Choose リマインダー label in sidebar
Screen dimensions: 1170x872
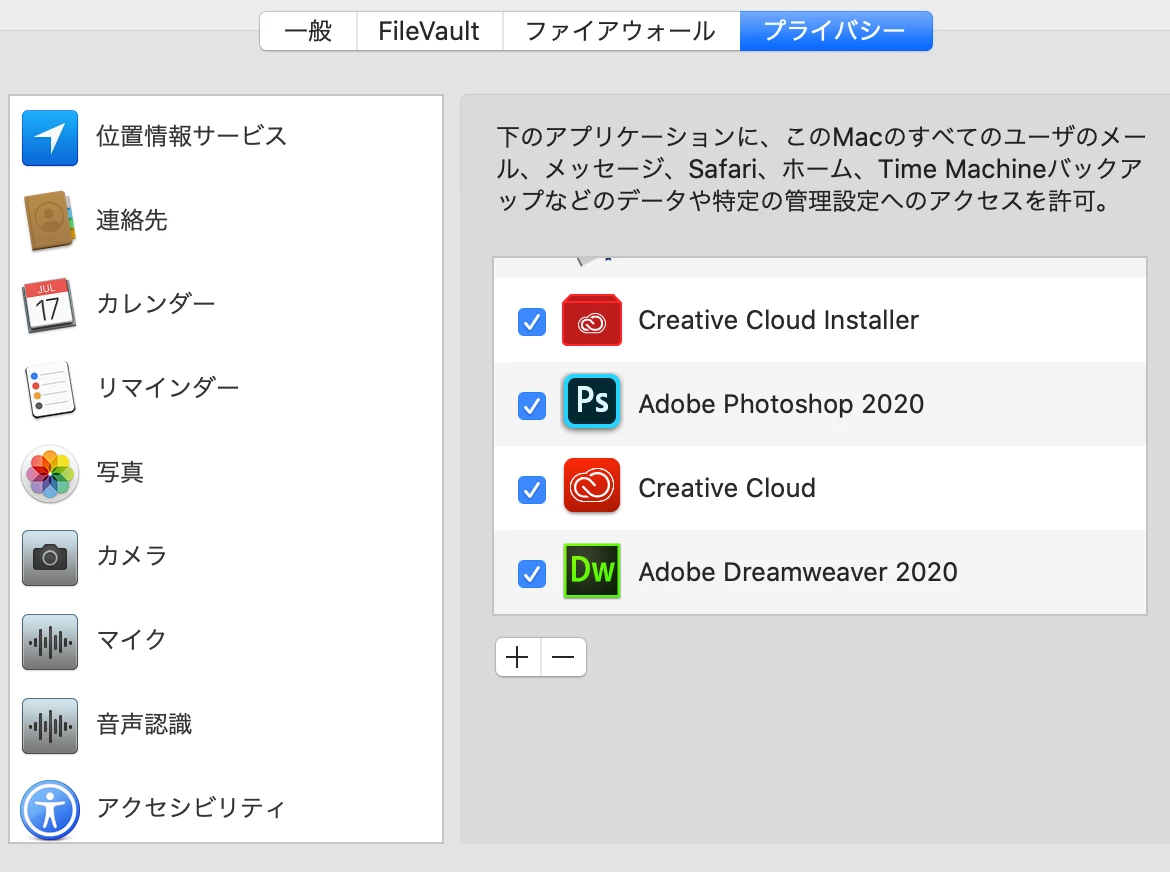[168, 387]
